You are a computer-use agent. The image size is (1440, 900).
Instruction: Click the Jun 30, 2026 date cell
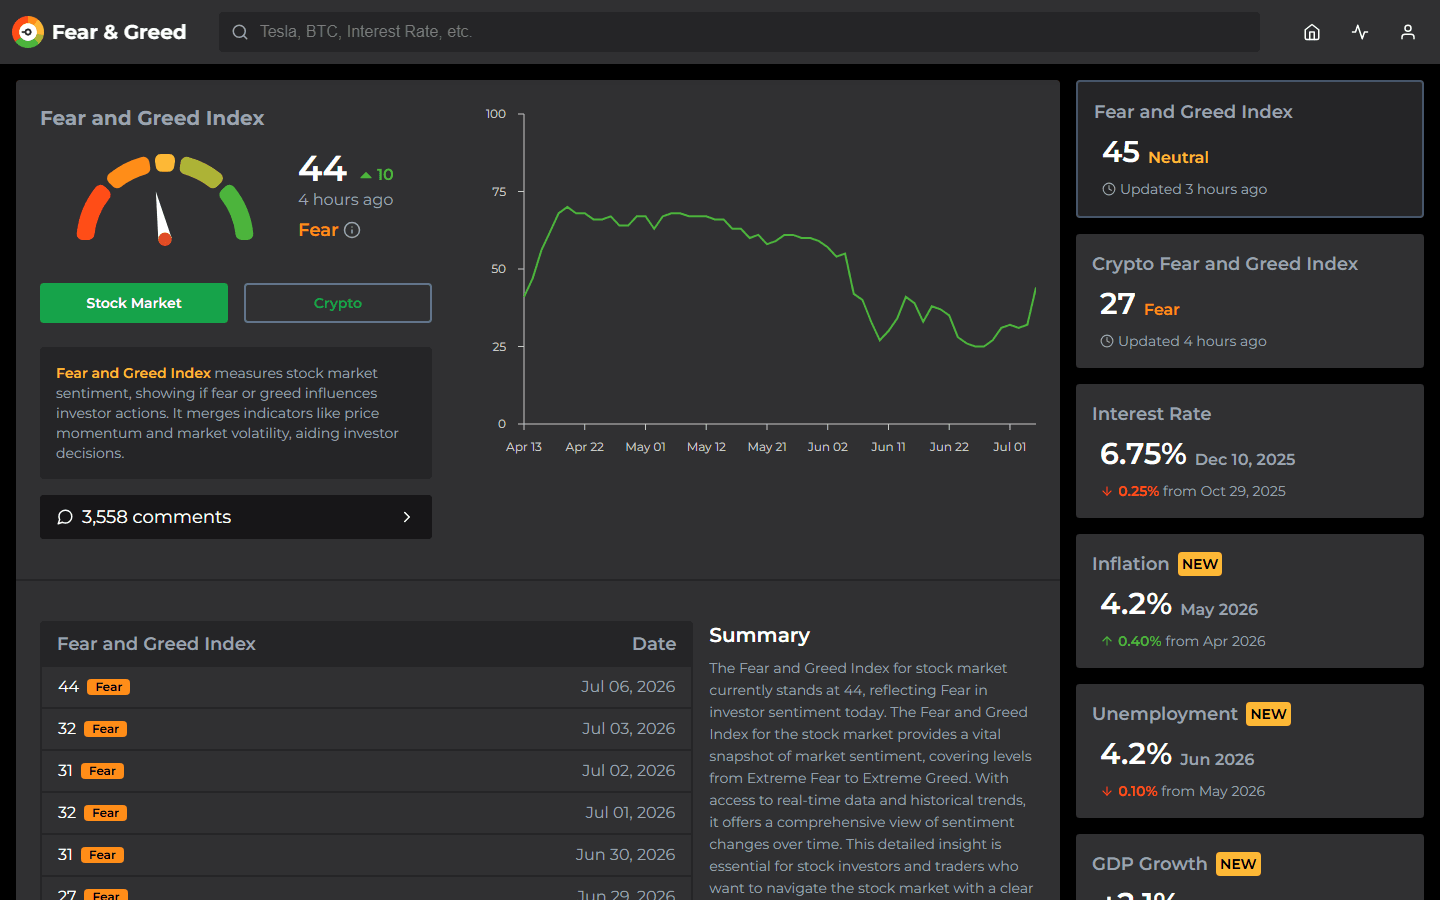click(x=626, y=855)
